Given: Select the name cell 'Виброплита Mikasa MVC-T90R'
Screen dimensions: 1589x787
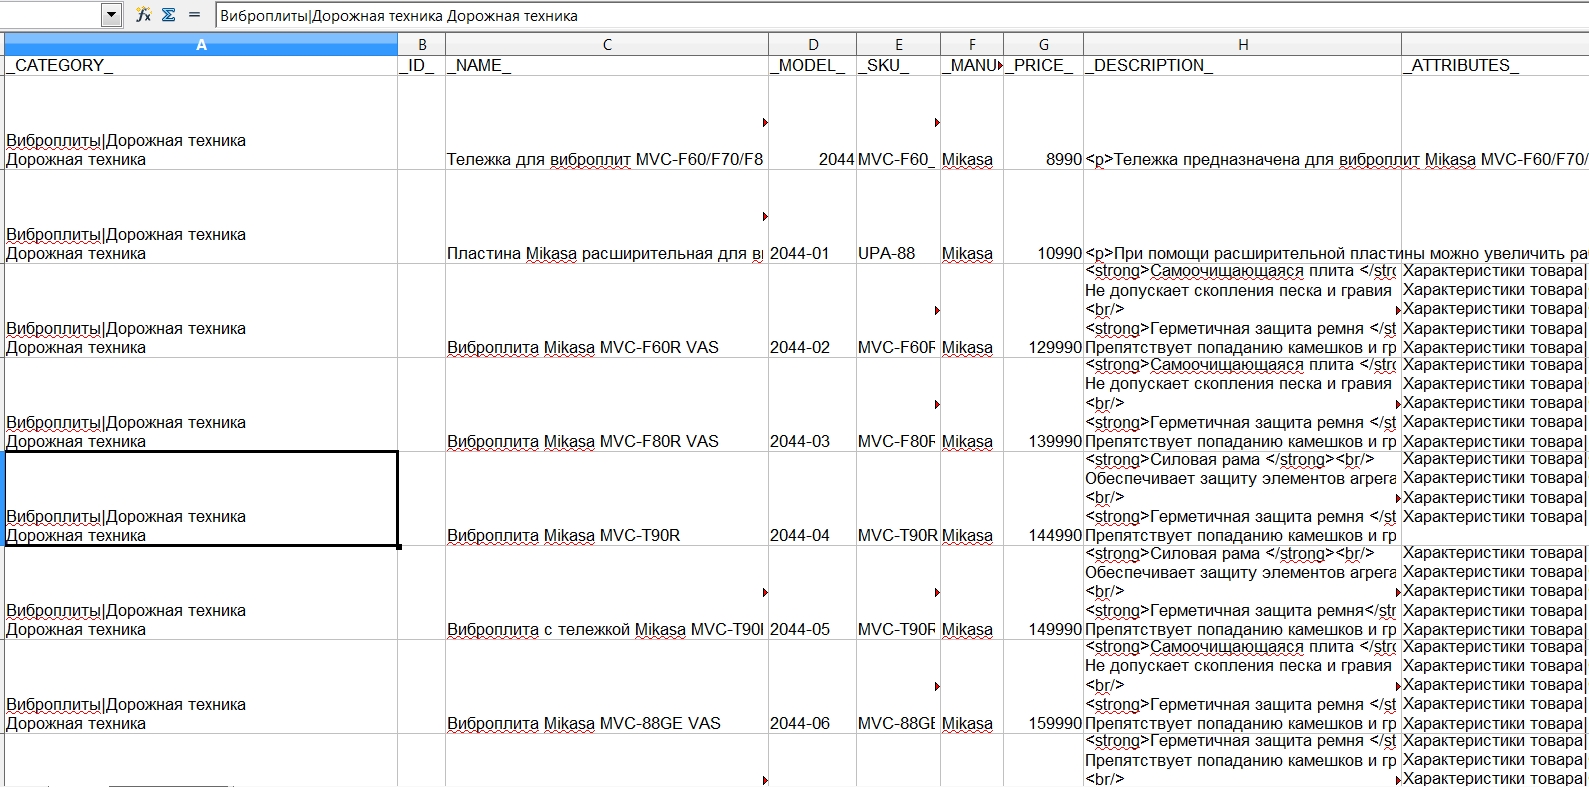Looking at the screenshot, I should click(607, 498).
